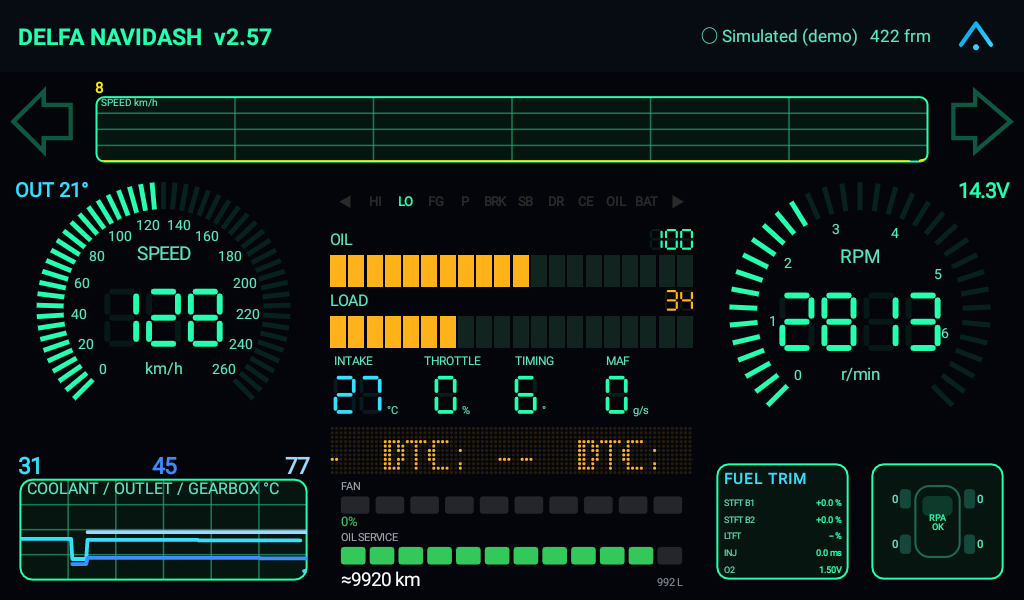Open the FUEL TRIM panel
The image size is (1024, 600).
(782, 522)
